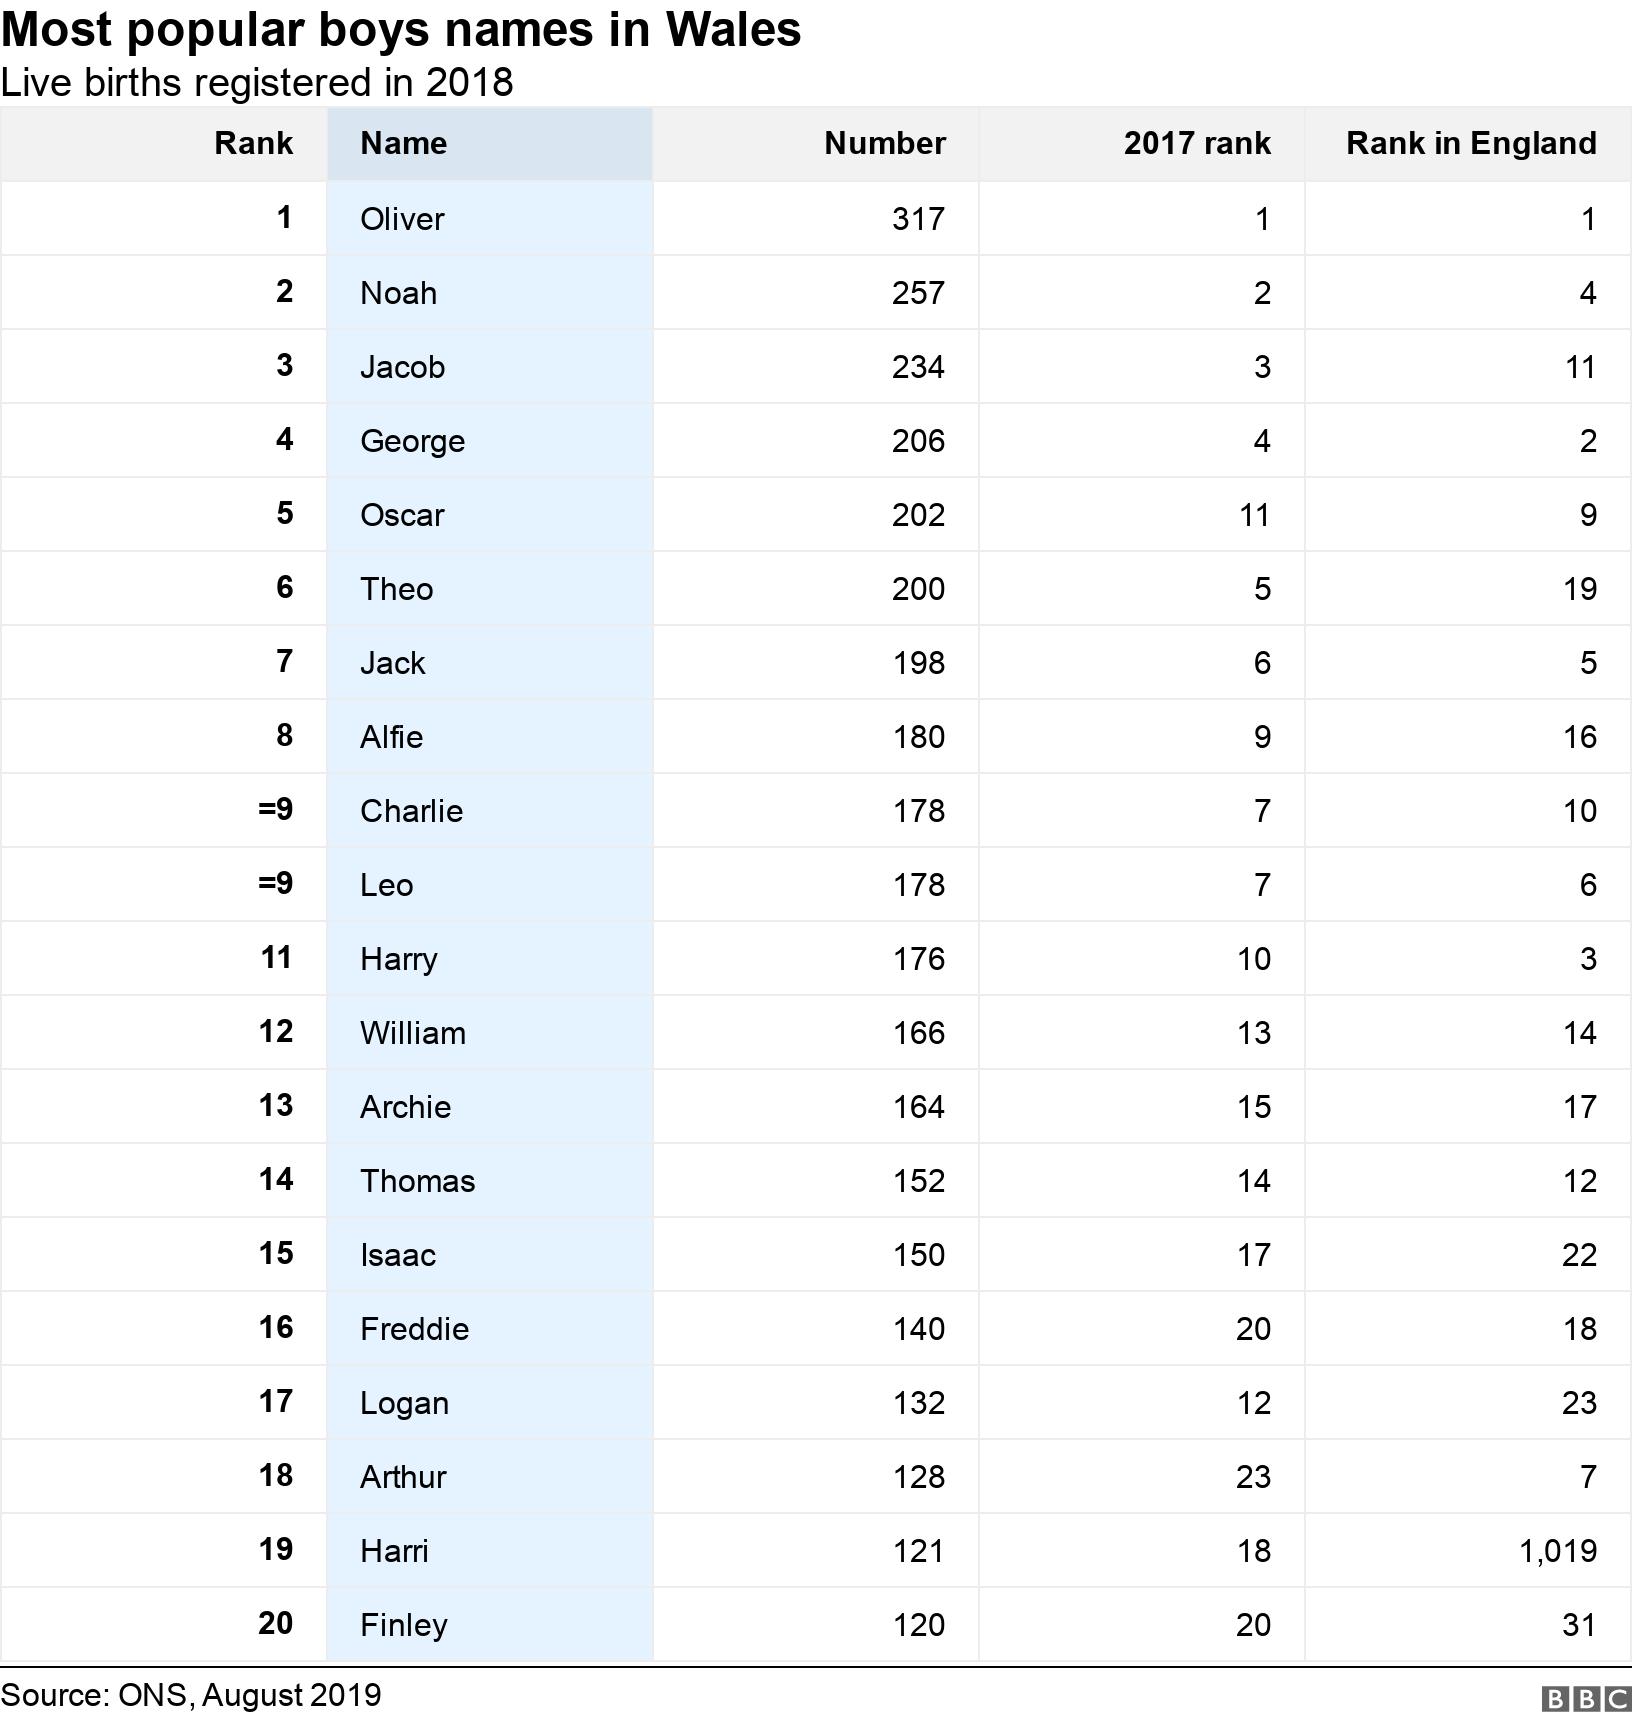Click Alfie's number 180
This screenshot has height=1722, width=1632.
tap(918, 736)
